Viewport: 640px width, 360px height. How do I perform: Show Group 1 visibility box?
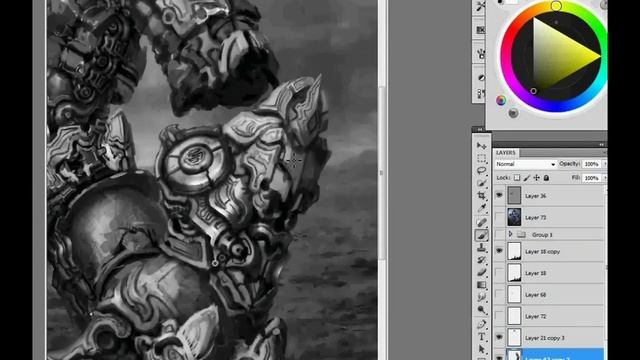[x=499, y=235]
